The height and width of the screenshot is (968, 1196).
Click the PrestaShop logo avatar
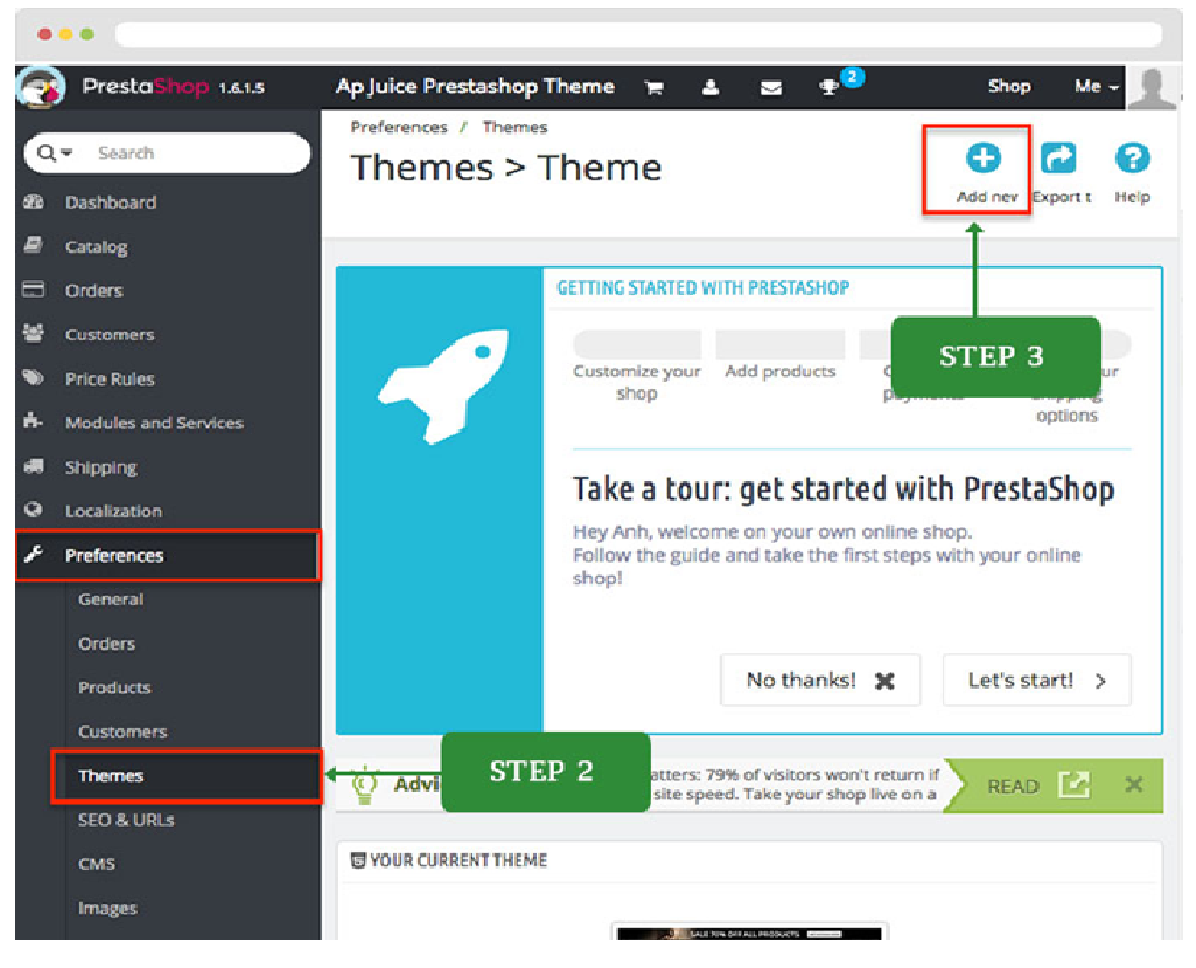[41, 87]
